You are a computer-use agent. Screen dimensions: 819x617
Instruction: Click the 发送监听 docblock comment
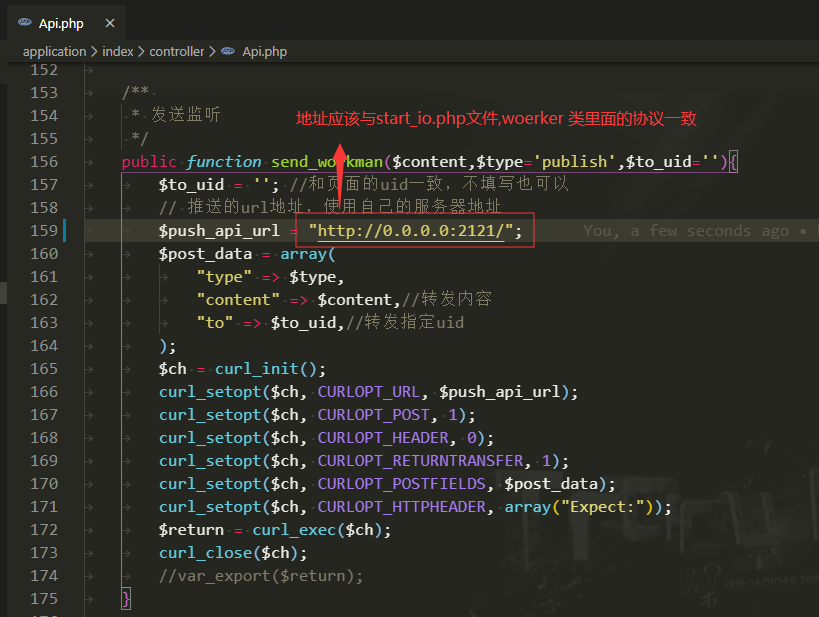pyautogui.click(x=185, y=114)
